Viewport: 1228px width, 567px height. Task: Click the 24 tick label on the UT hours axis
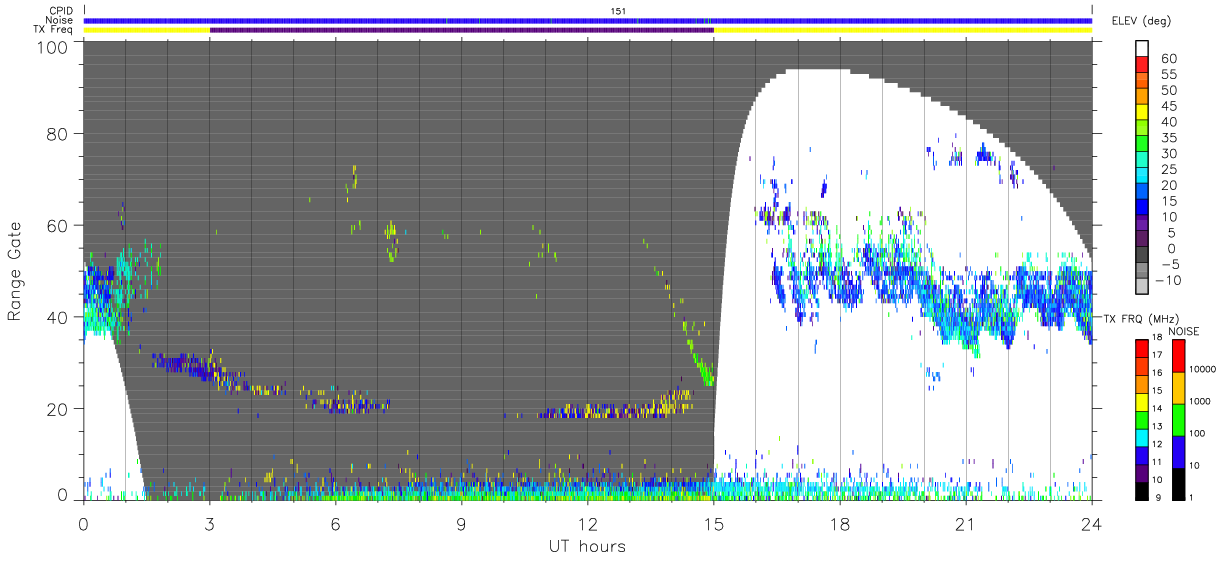(1091, 523)
